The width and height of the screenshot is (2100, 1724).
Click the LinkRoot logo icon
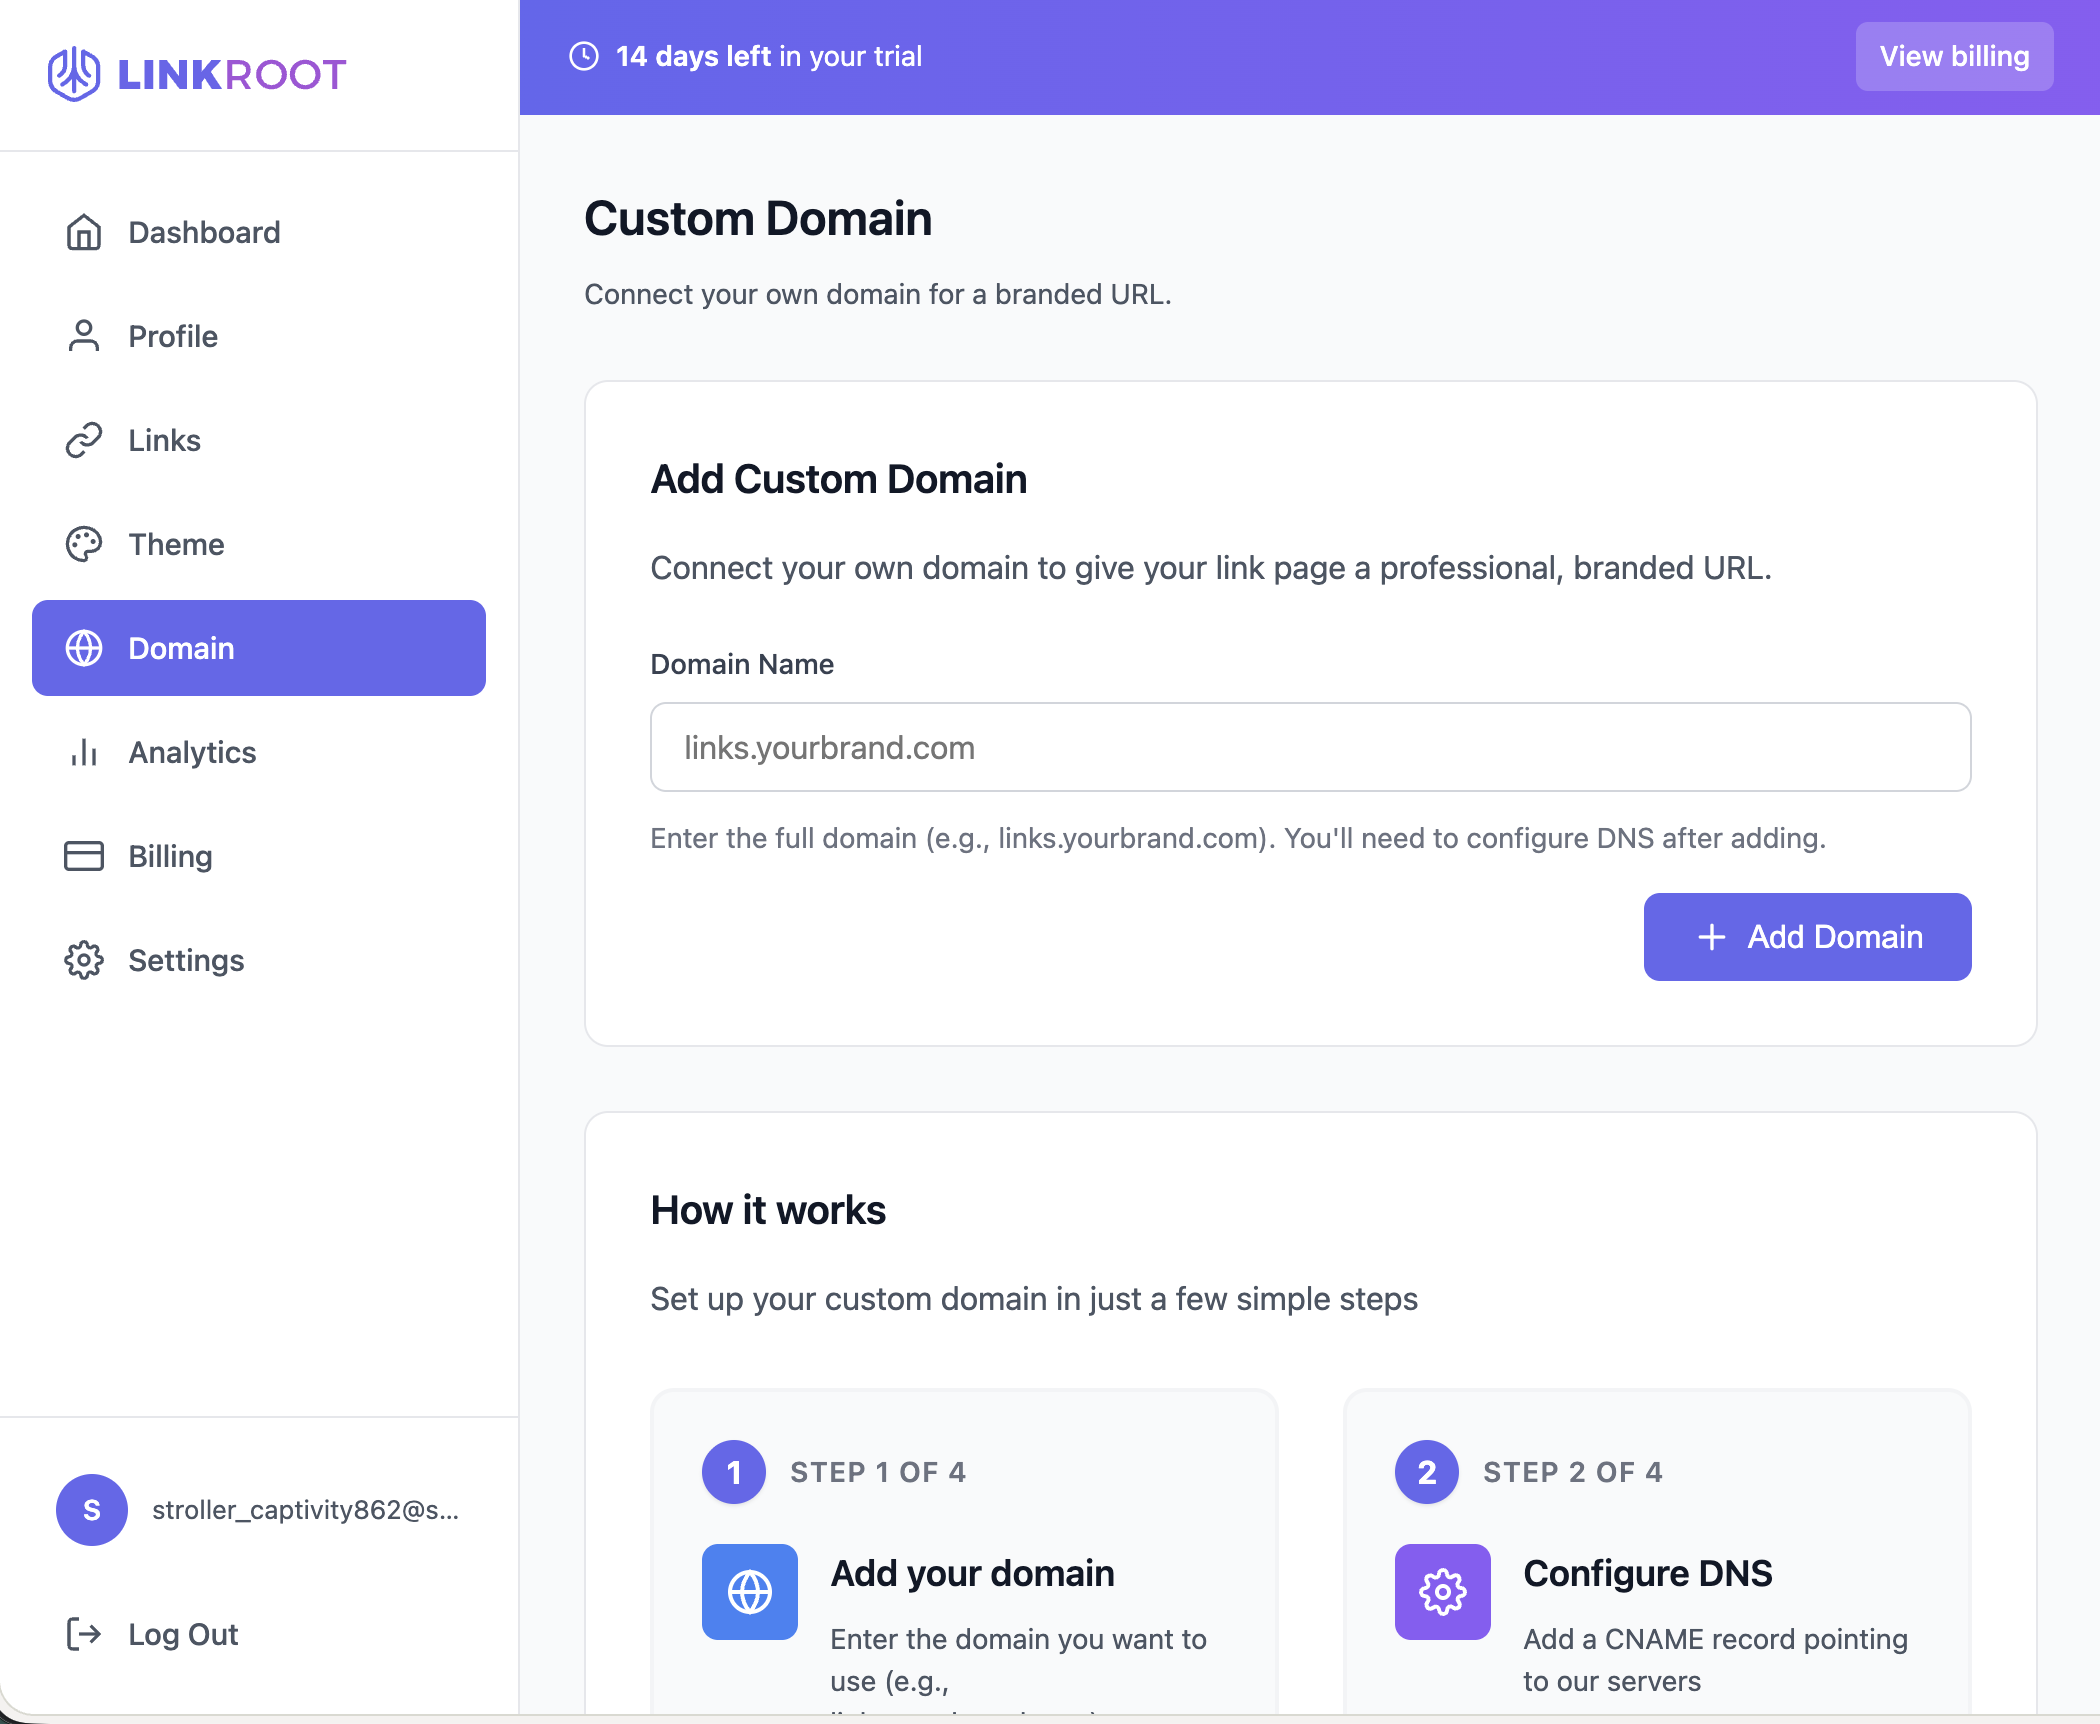point(74,74)
